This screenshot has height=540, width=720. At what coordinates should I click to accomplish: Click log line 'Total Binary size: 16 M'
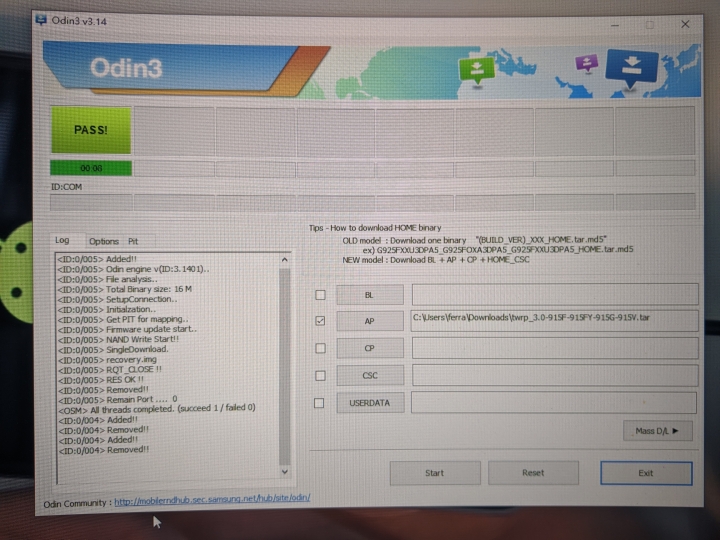[124, 289]
